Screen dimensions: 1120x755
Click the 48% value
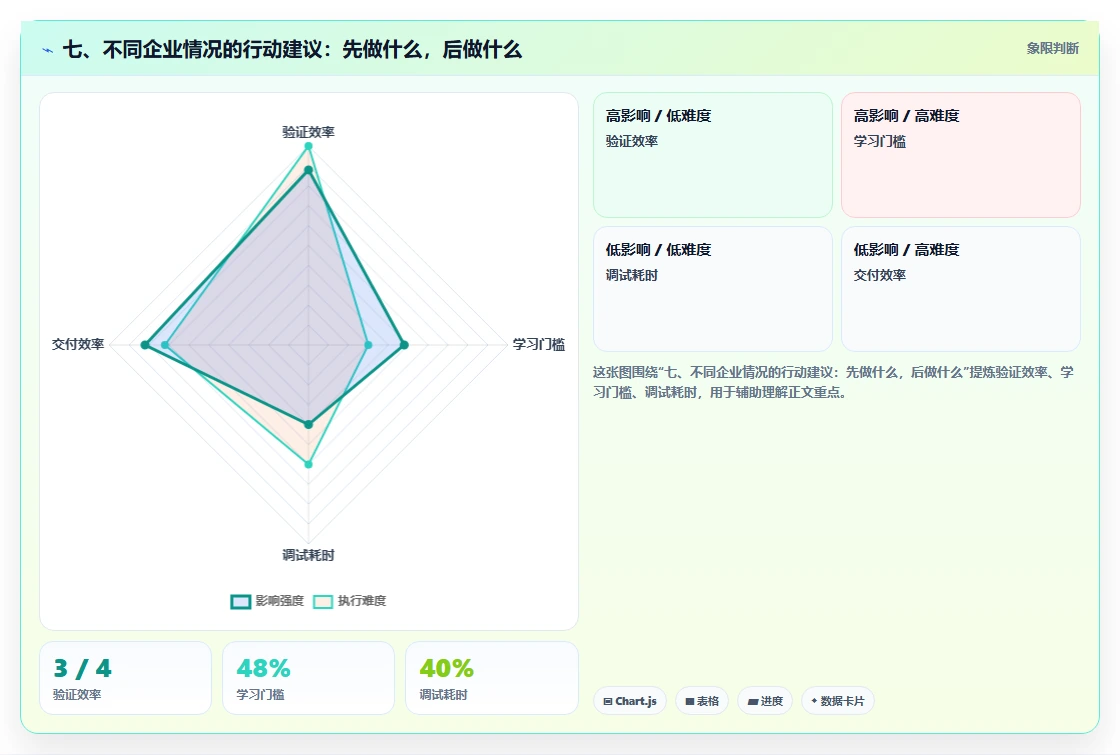264,669
